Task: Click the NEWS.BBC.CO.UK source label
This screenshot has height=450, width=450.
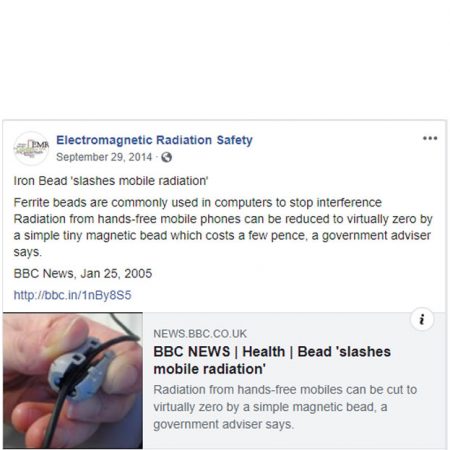Action: point(200,334)
